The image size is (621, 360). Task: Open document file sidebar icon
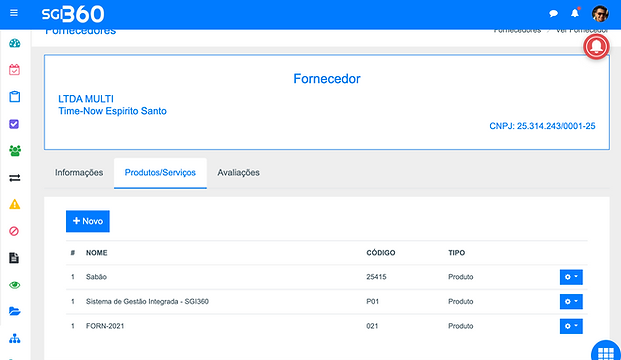(x=14, y=258)
